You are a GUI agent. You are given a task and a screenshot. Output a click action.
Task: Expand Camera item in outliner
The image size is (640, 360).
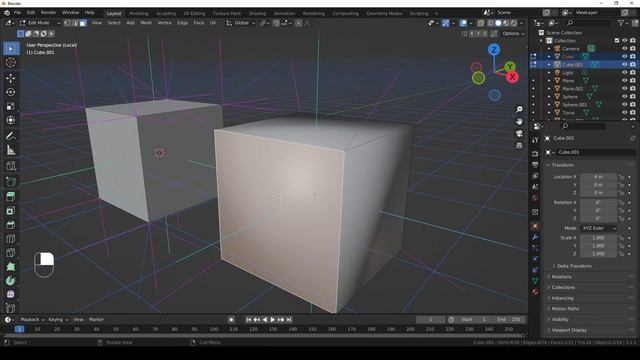point(549,49)
